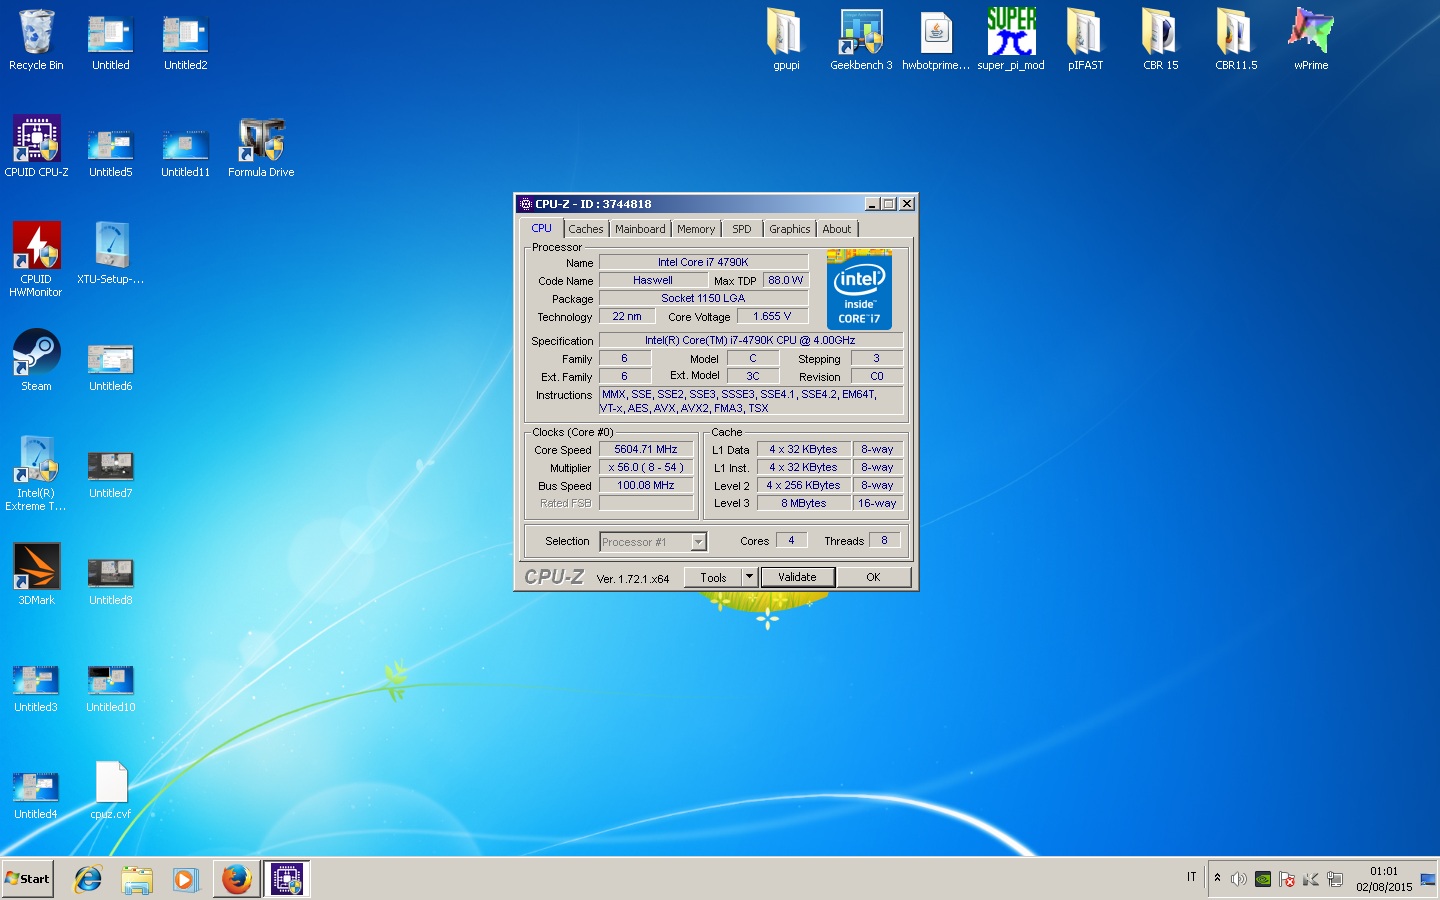1440x900 pixels.
Task: Launch the 3DMark desktop shortcut
Action: click(36, 574)
